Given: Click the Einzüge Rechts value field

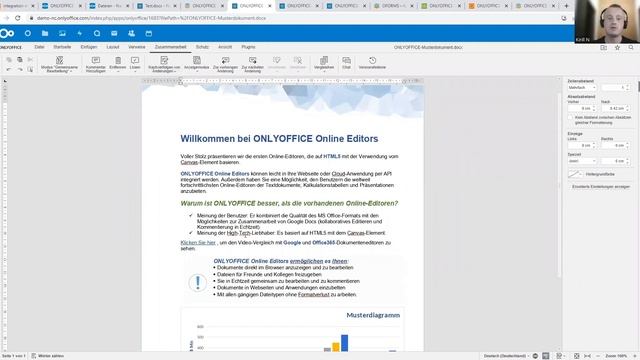Looking at the screenshot, I should [615, 145].
